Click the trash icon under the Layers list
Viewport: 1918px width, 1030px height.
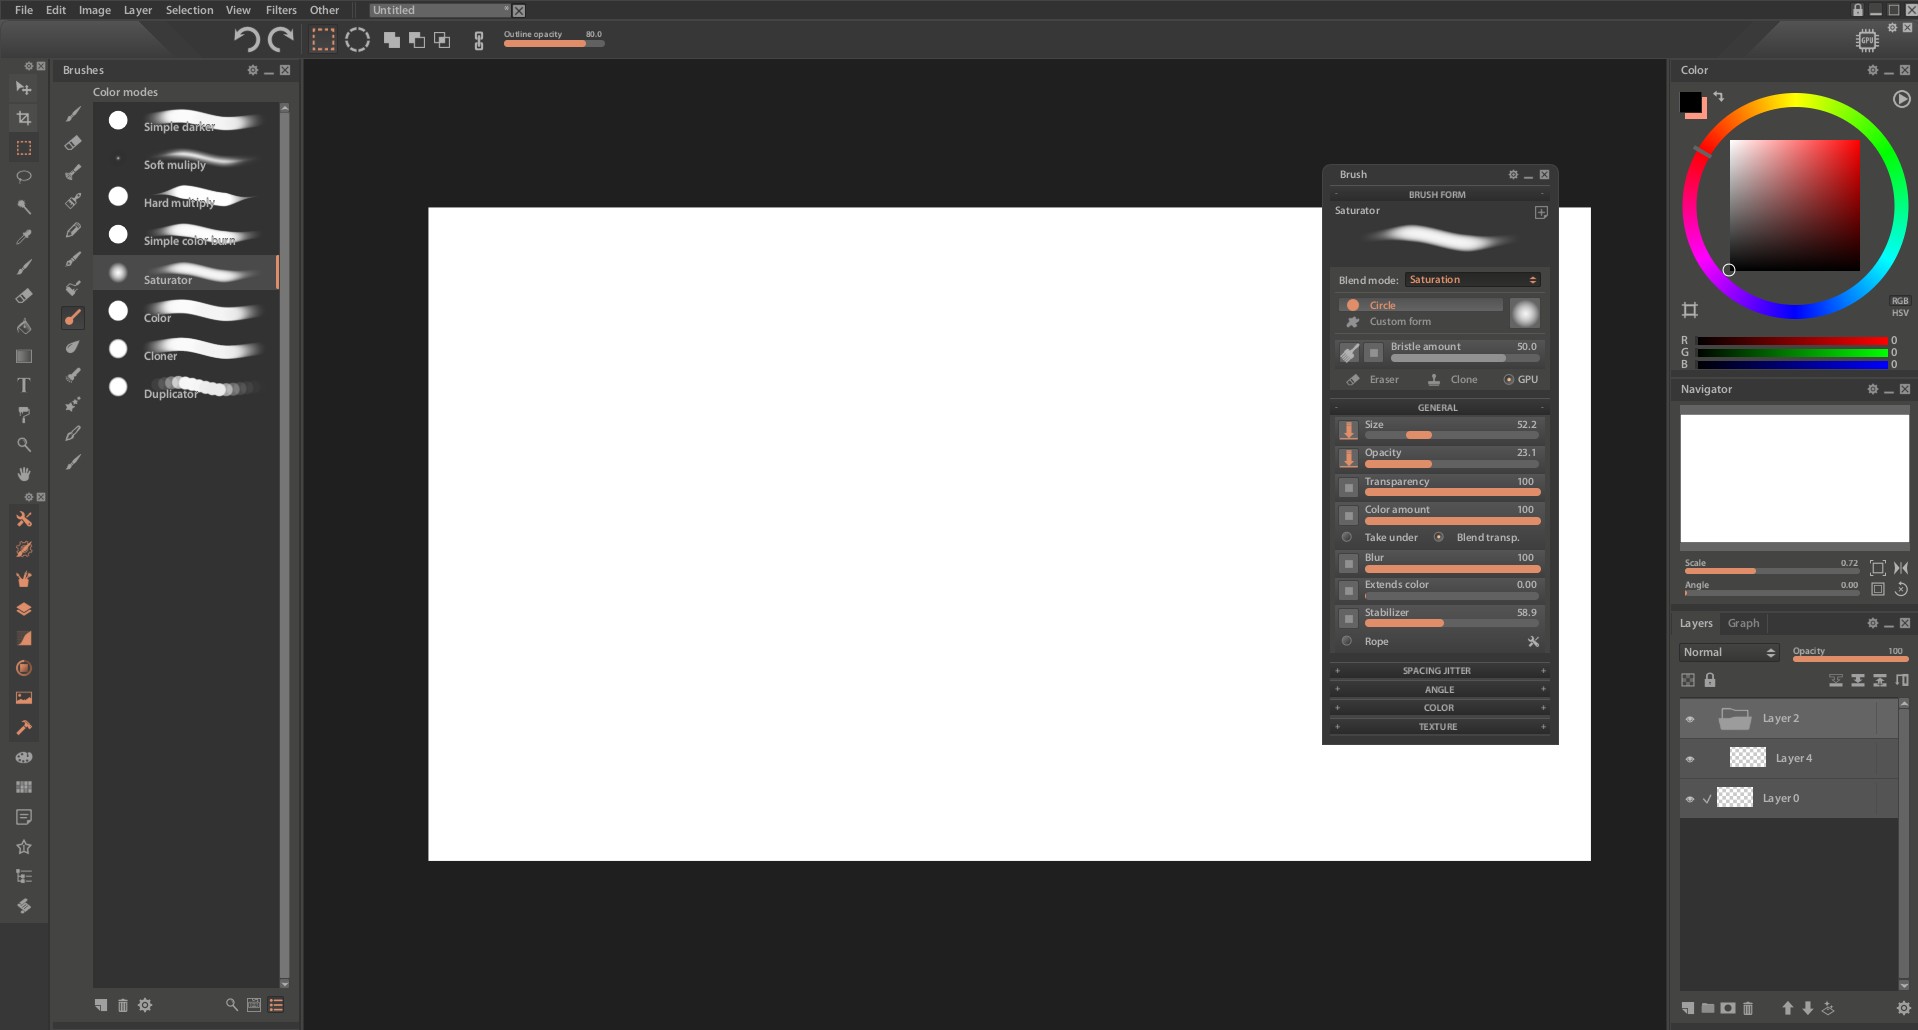point(1748,1008)
